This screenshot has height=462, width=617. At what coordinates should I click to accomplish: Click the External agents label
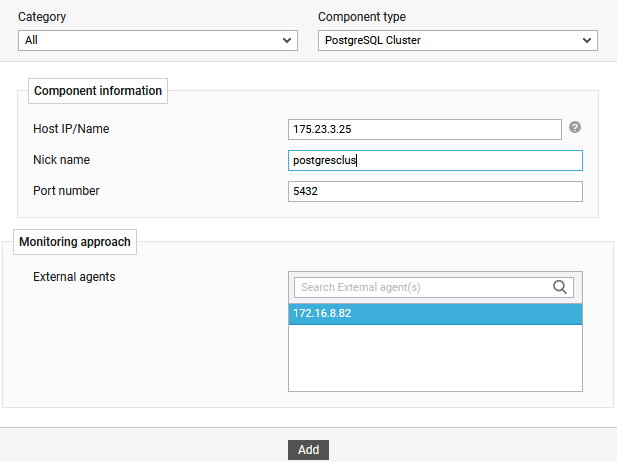(74, 277)
